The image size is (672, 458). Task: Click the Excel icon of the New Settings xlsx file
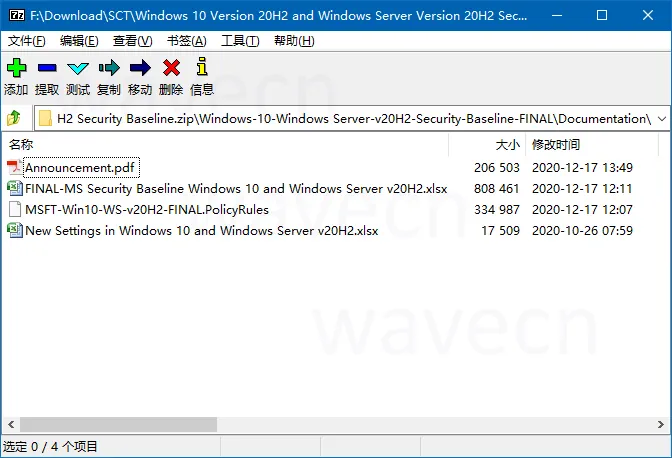(x=15, y=230)
